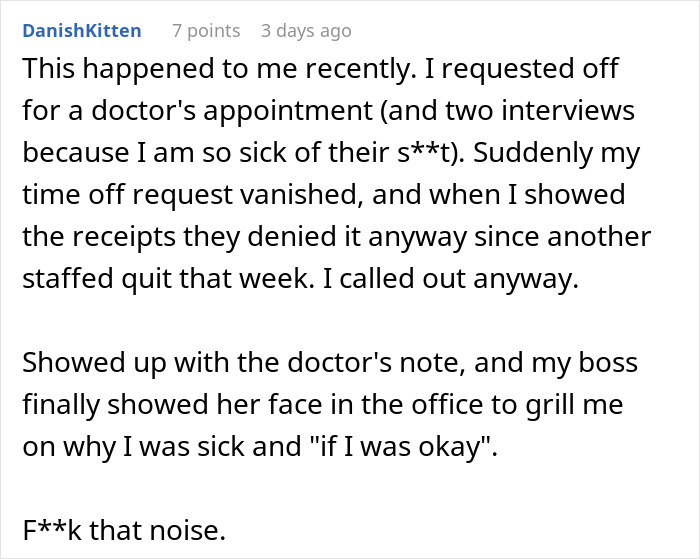Click the '3 days ago' timestamp
Viewport: 700px width, 559px height.
pos(306,31)
